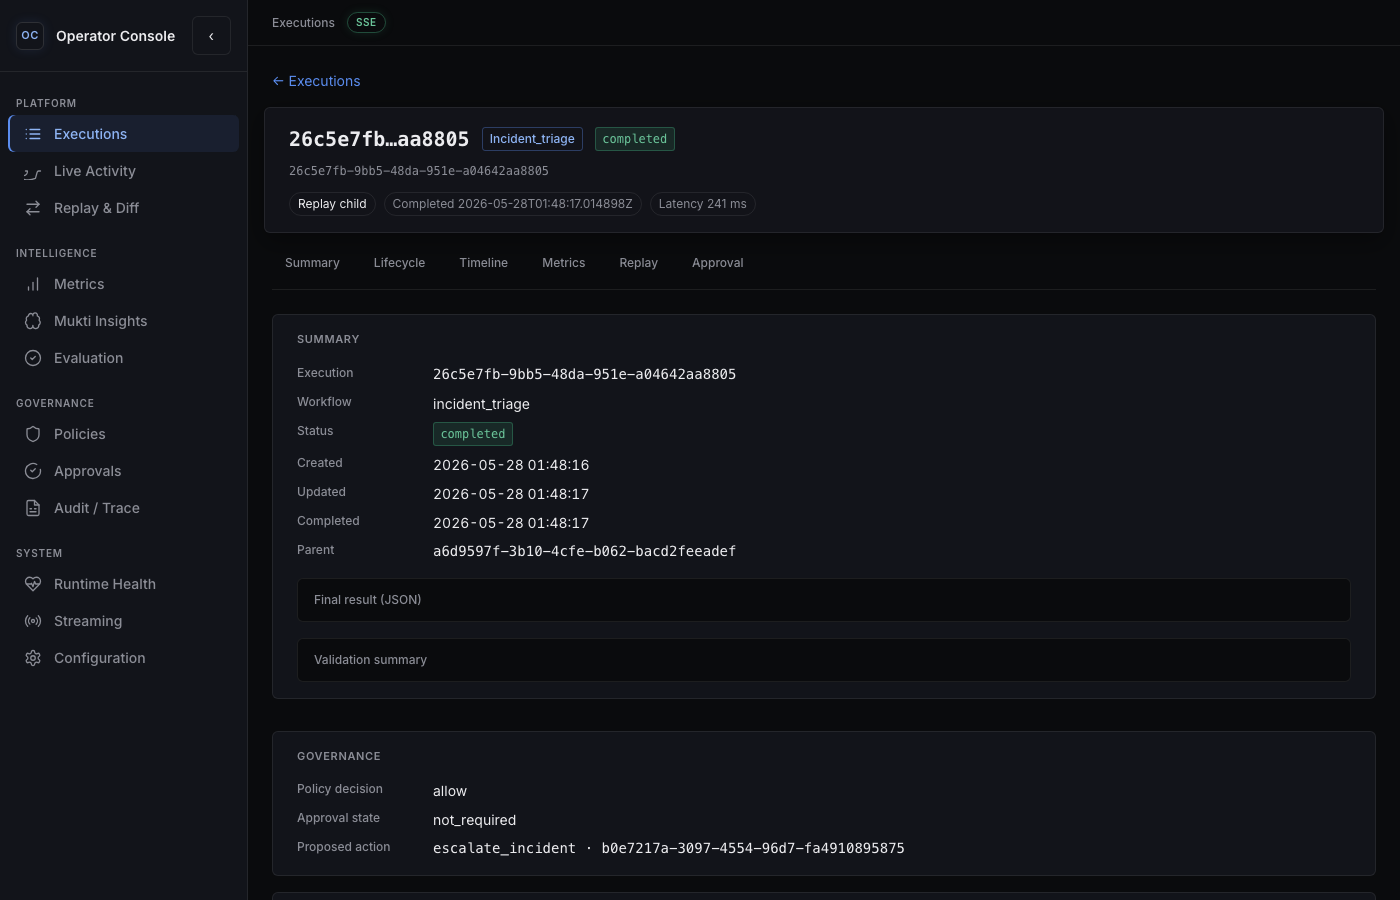Open Approvals in sidebar
This screenshot has height=900, width=1400.
[123, 471]
